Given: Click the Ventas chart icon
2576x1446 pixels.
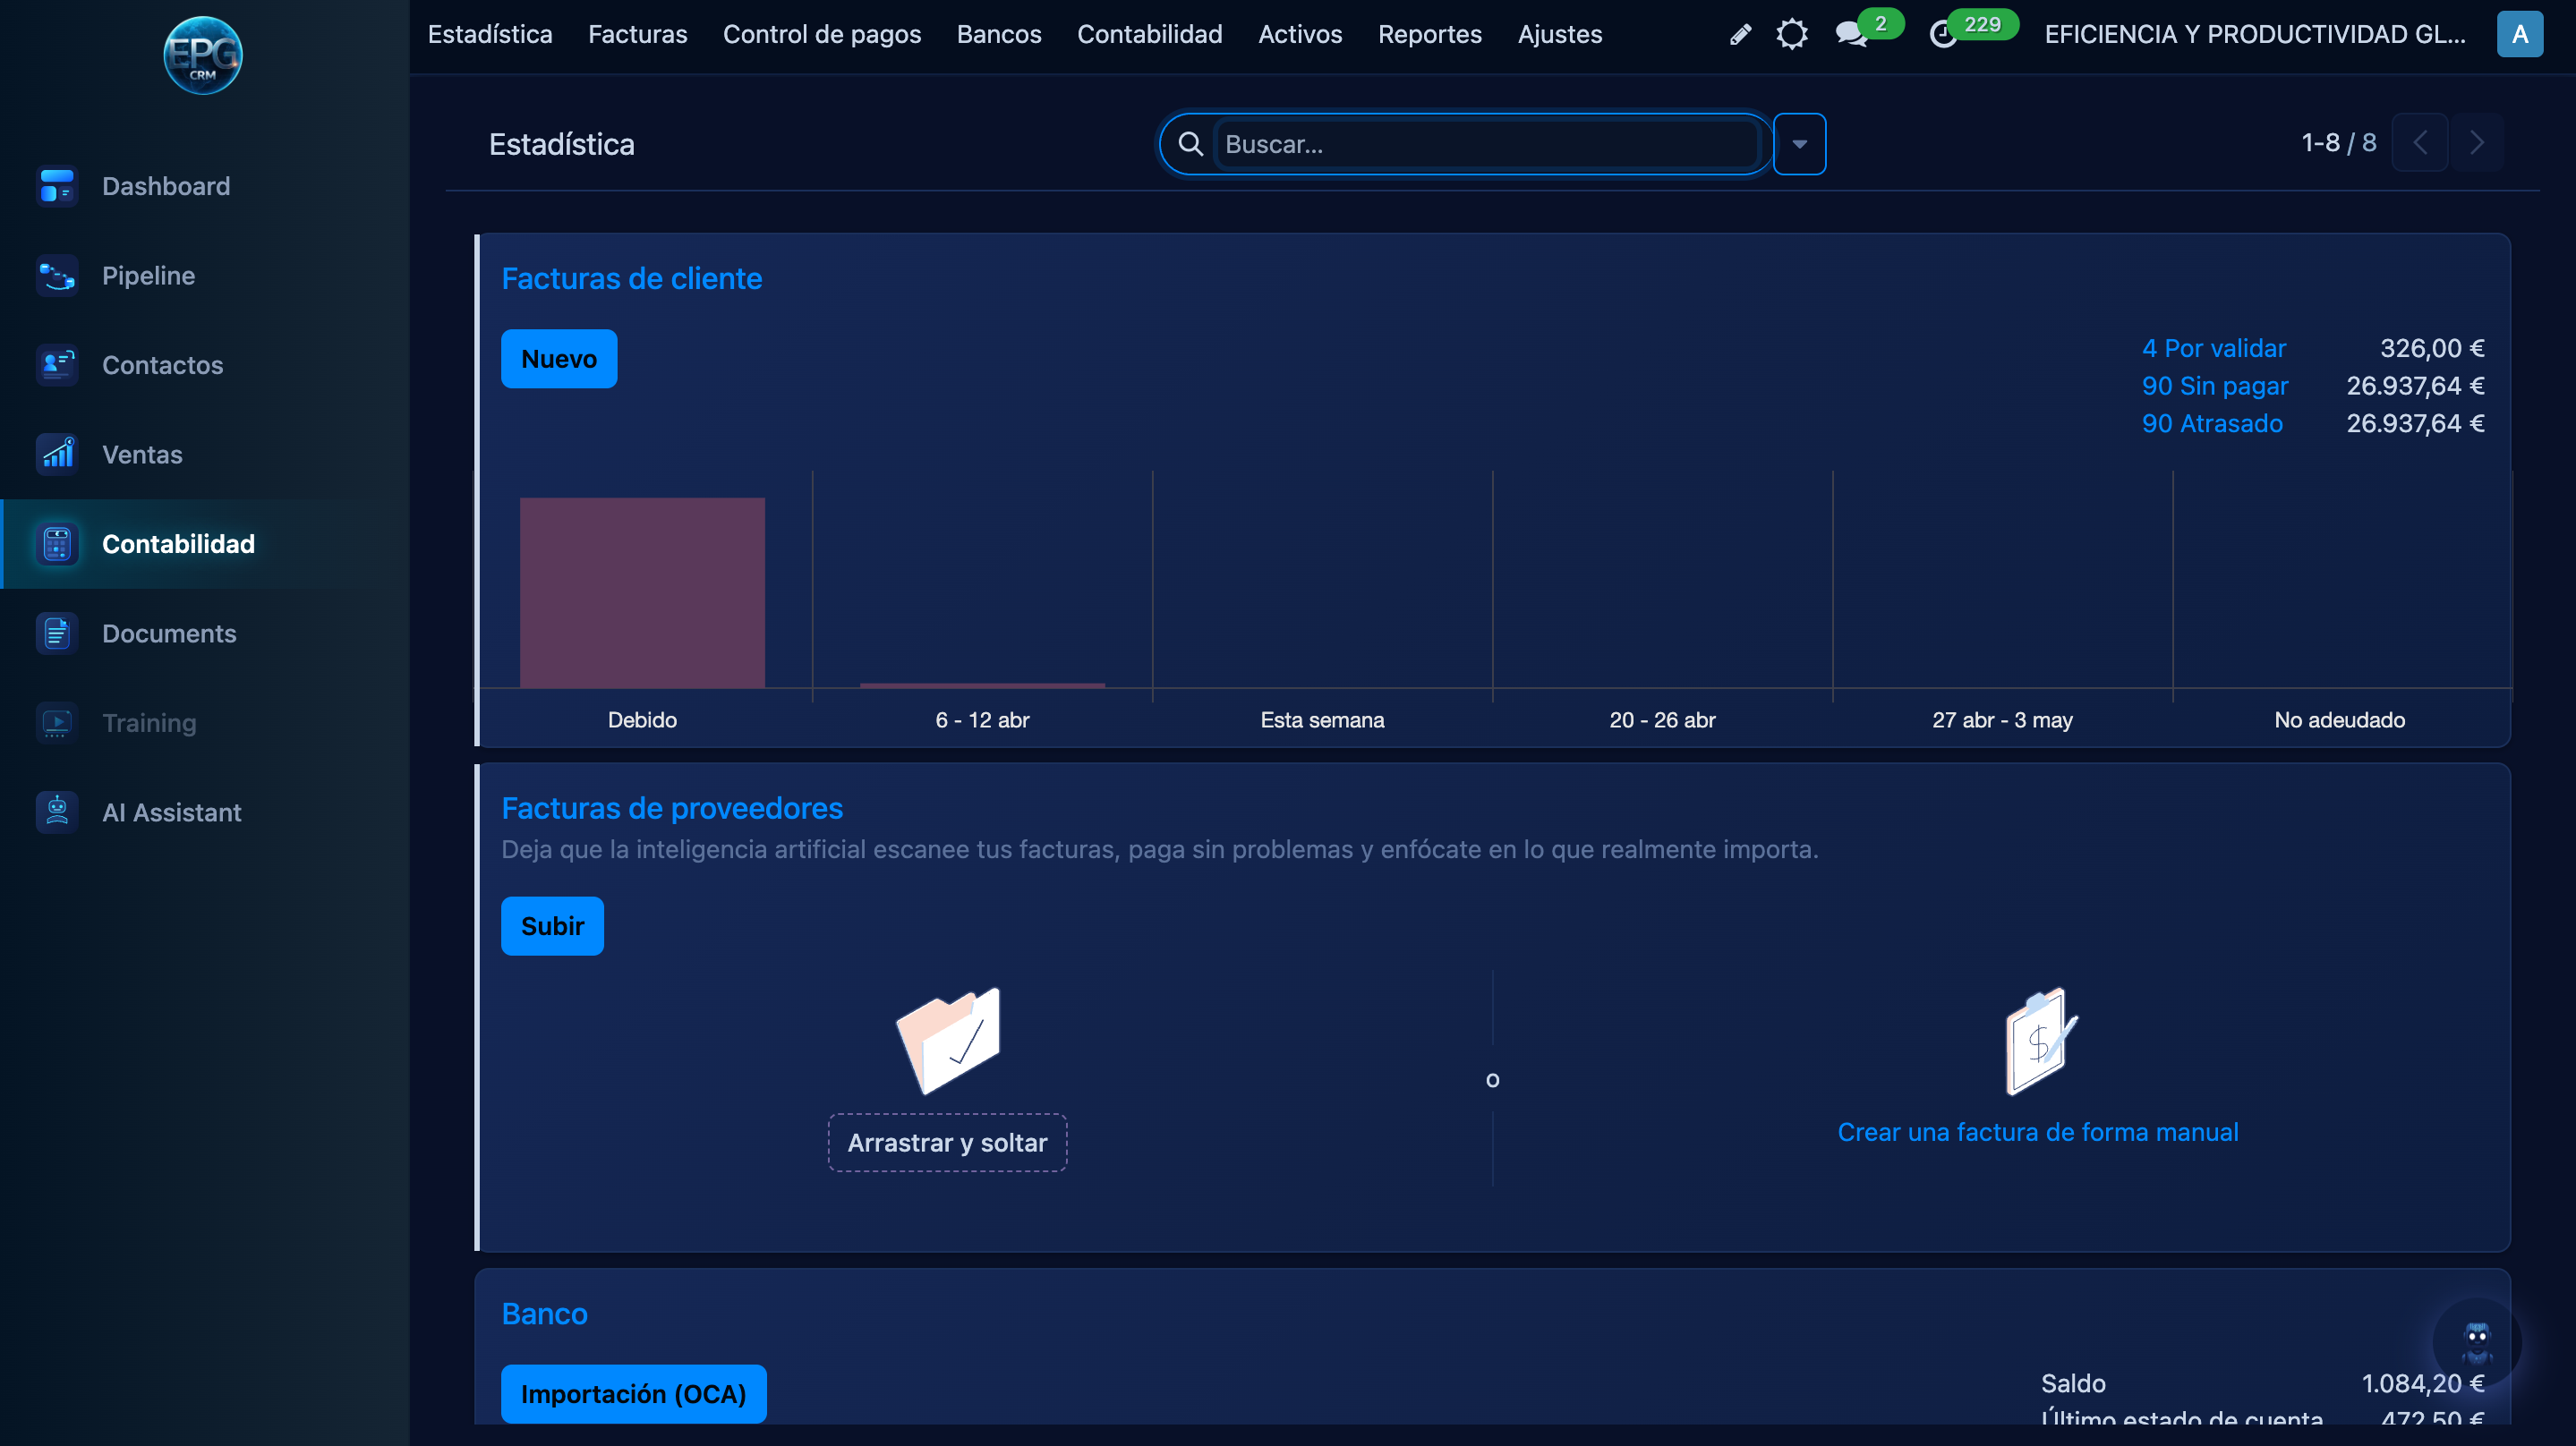Looking at the screenshot, I should 57,455.
